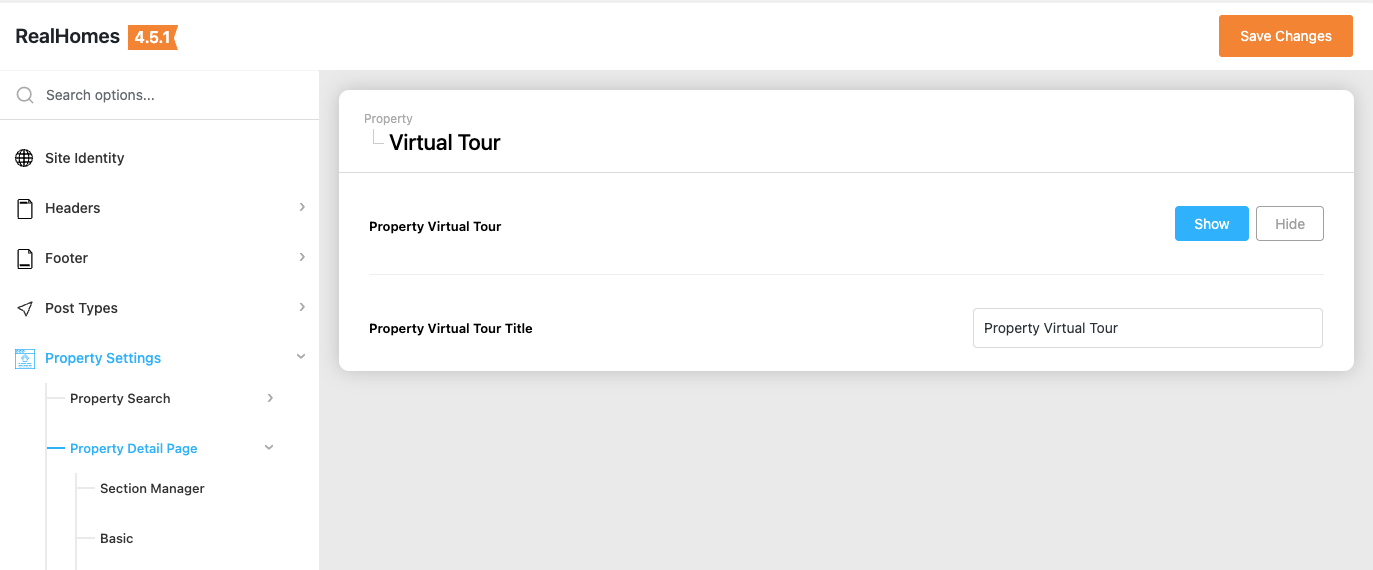The width and height of the screenshot is (1373, 570).
Task: Click the Site Identity globe icon
Action: [25, 158]
